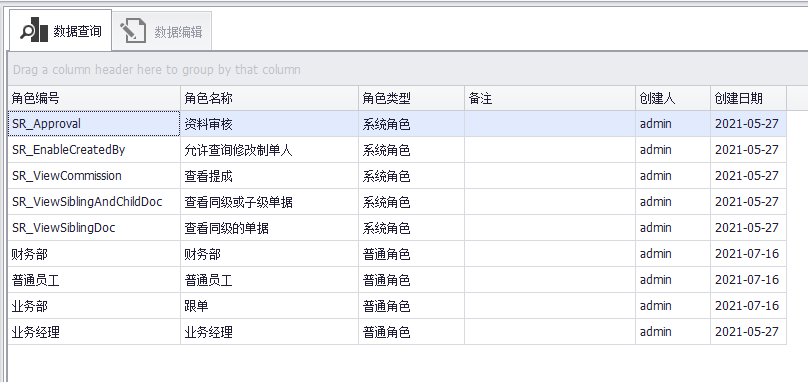Switch to the 数据编辑 tab

pyautogui.click(x=162, y=31)
